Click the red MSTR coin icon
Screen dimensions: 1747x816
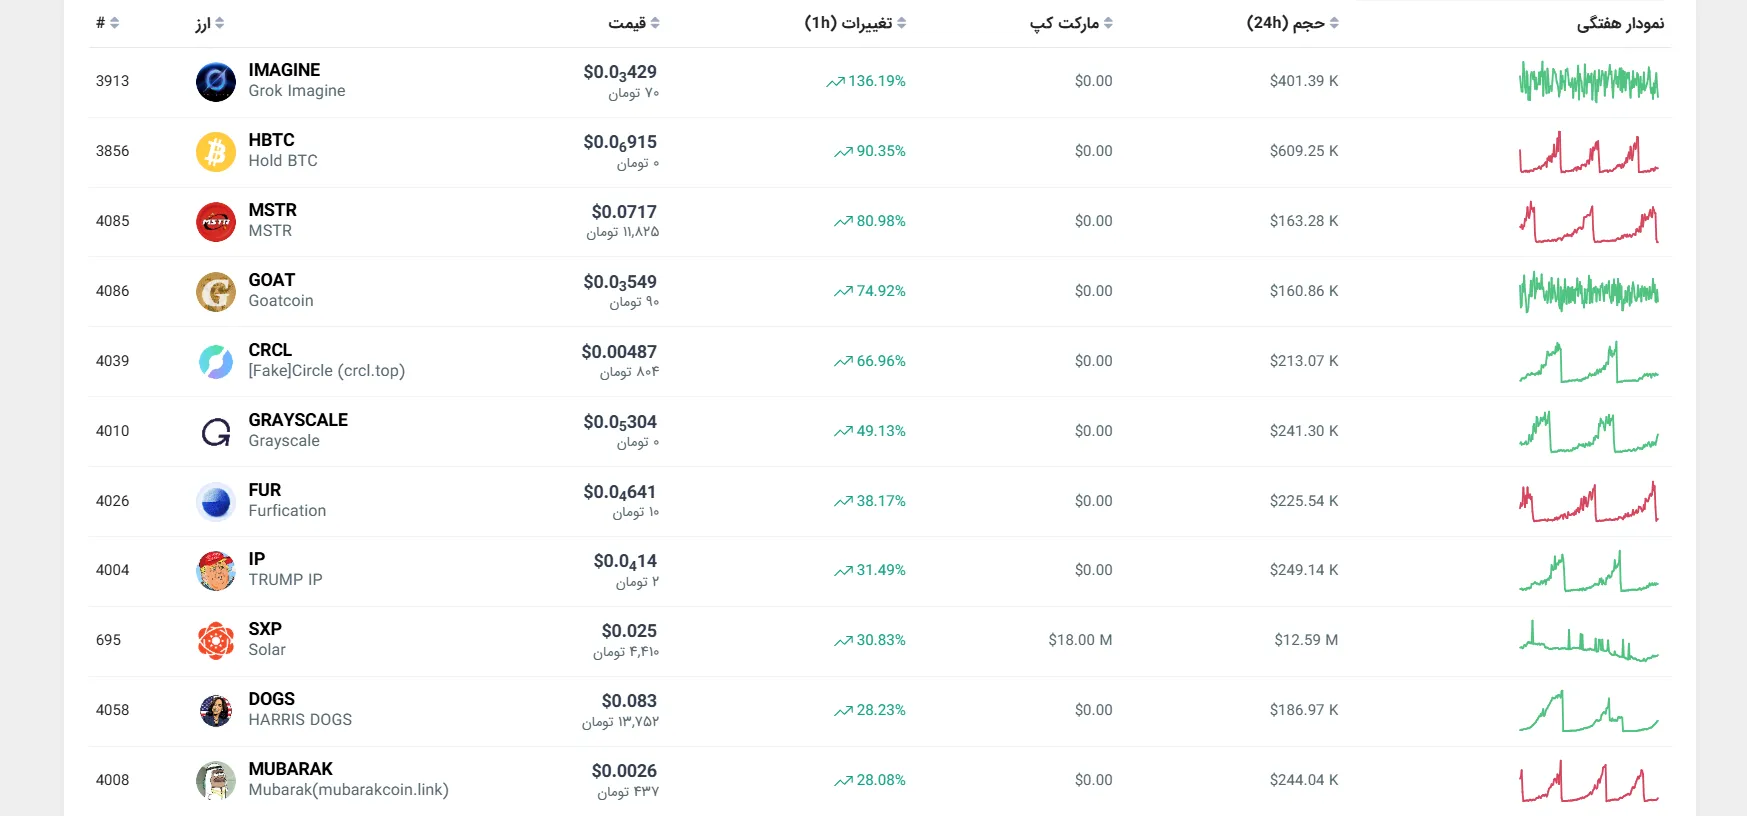pyautogui.click(x=215, y=221)
